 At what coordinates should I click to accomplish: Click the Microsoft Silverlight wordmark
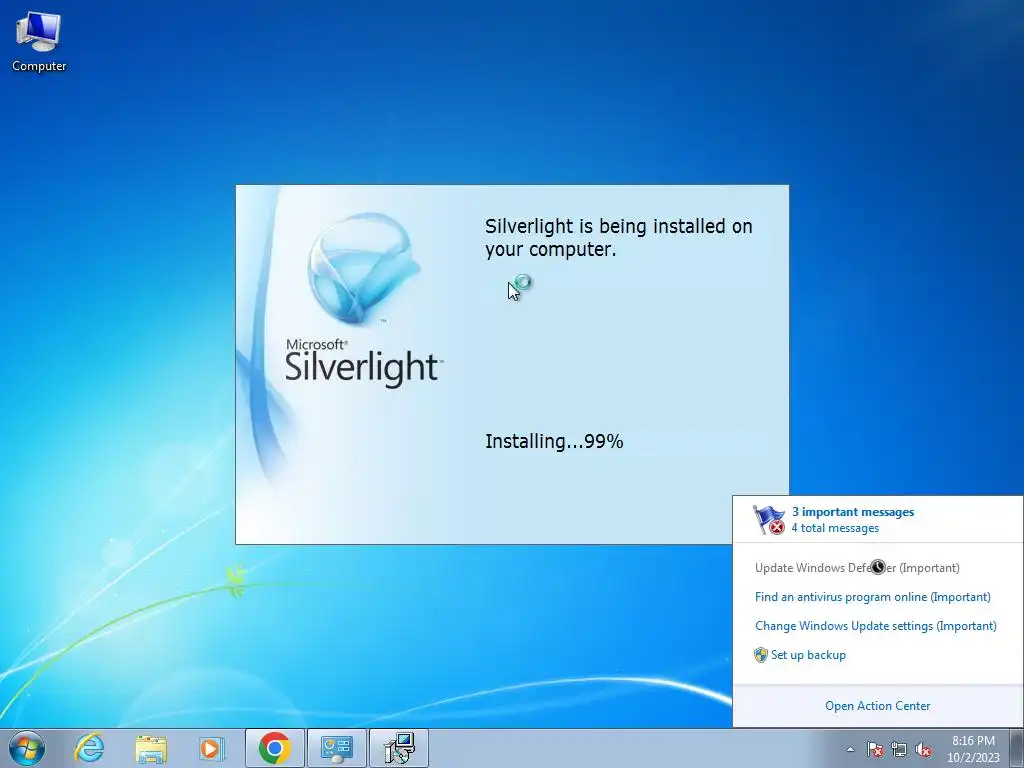[364, 362]
